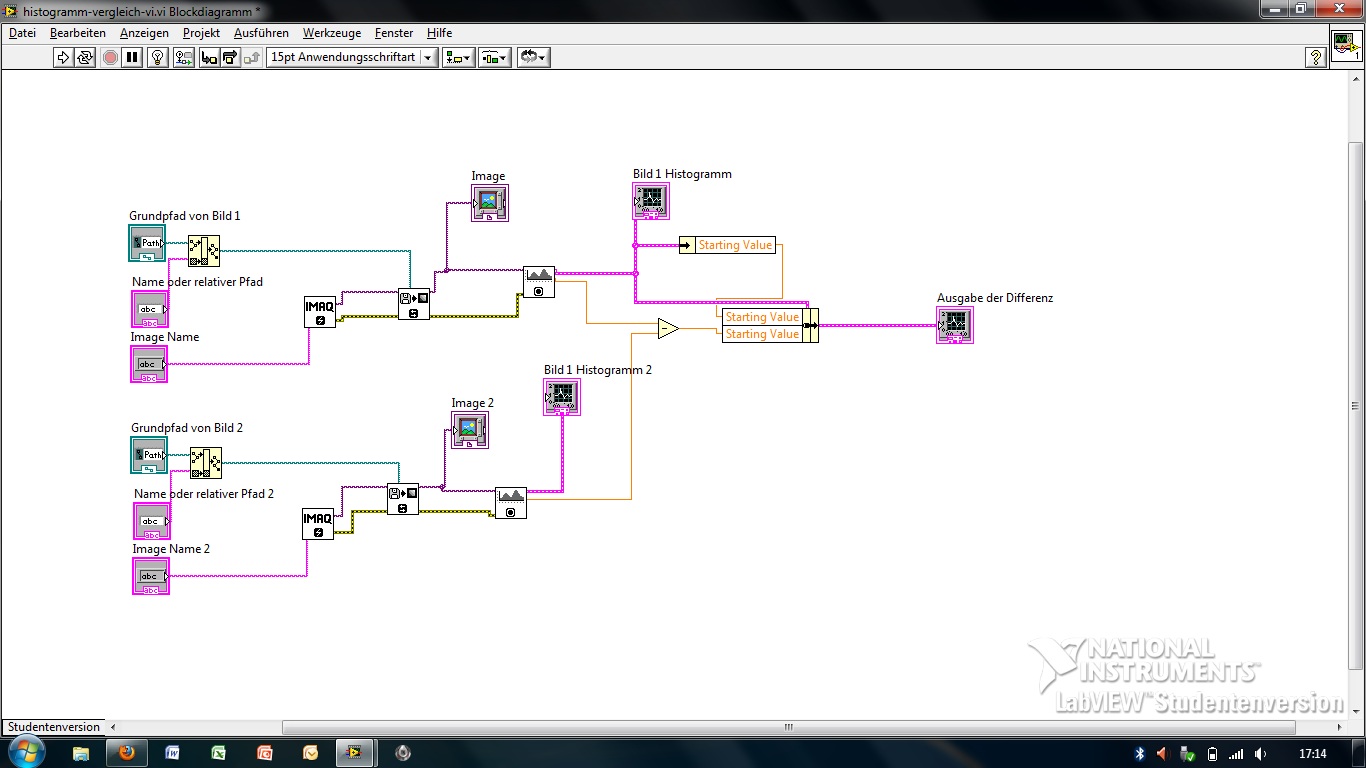The image size is (1366, 768).
Task: Select the Grundpfad von Bild 1 path control
Action: click(x=148, y=243)
